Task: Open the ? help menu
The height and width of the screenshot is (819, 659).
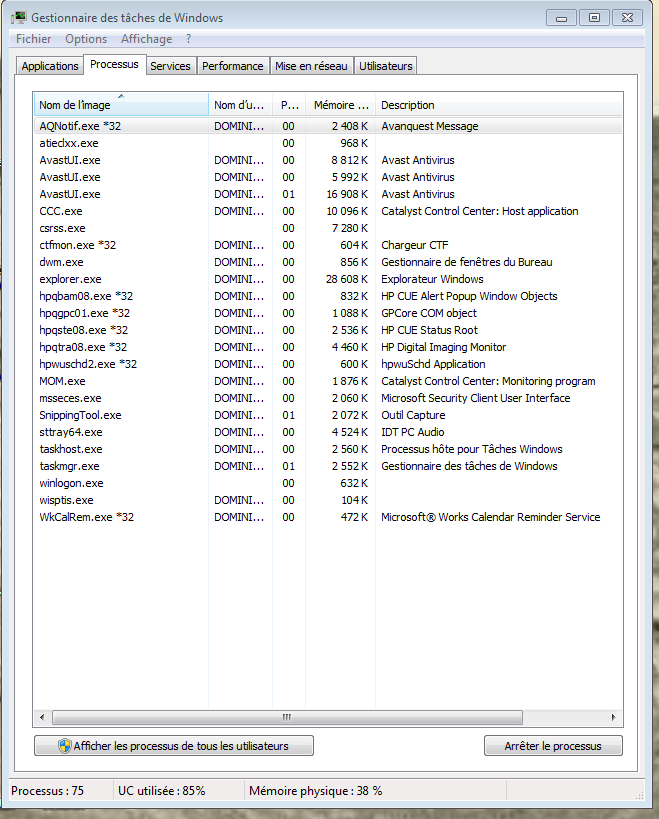Action: 189,39
